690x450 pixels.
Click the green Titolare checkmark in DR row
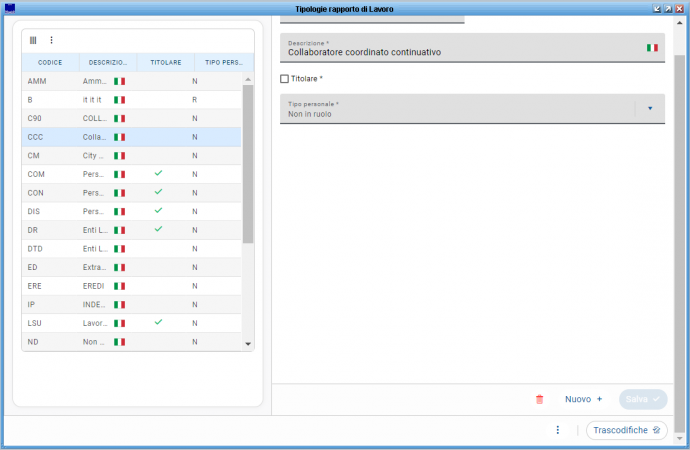point(158,229)
